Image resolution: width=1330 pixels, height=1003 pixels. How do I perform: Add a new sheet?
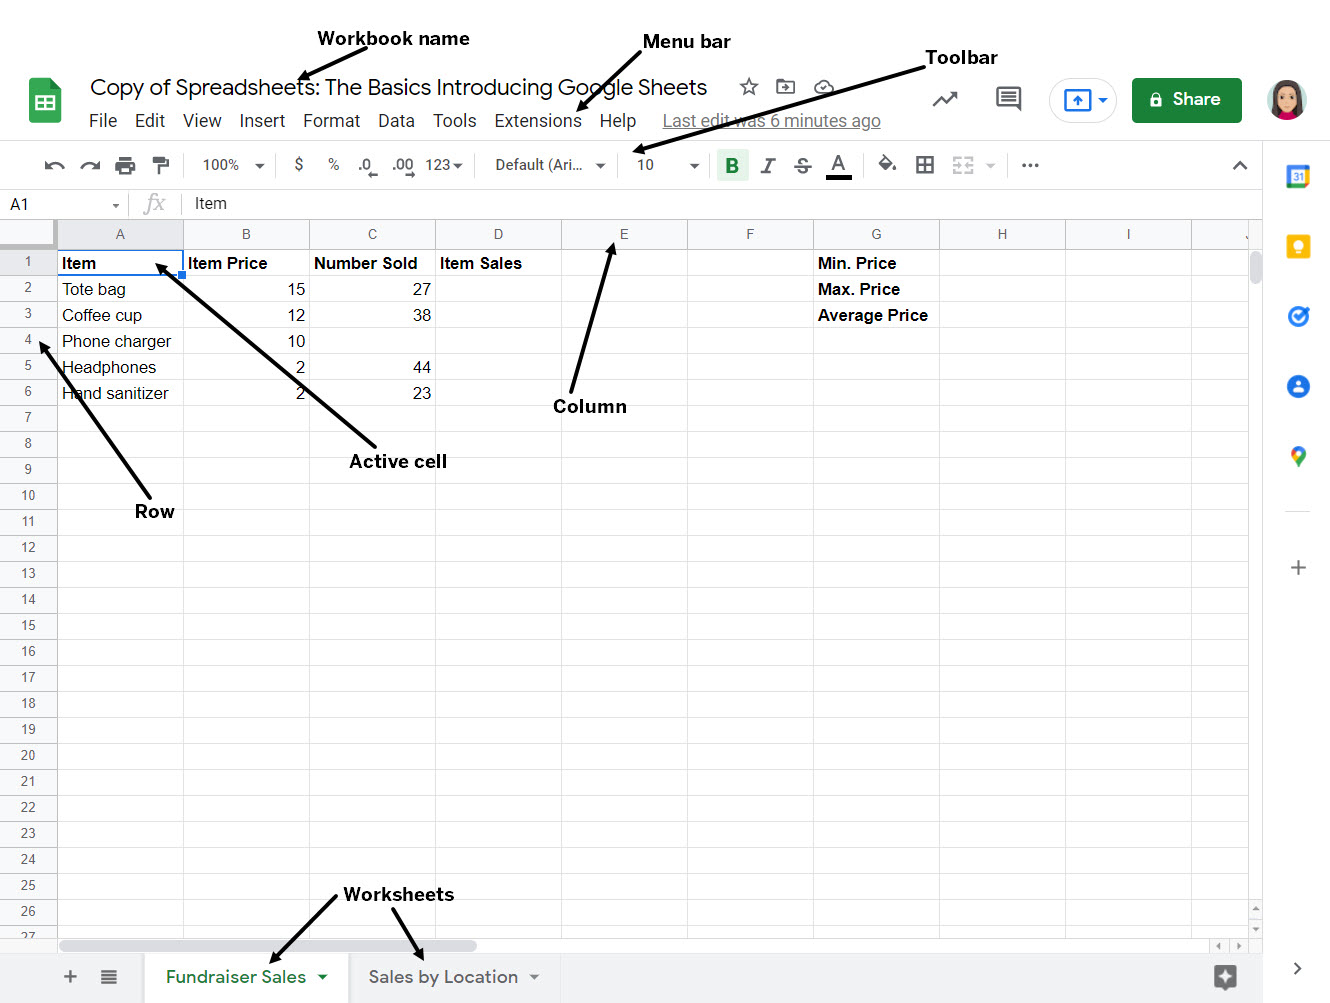(70, 977)
